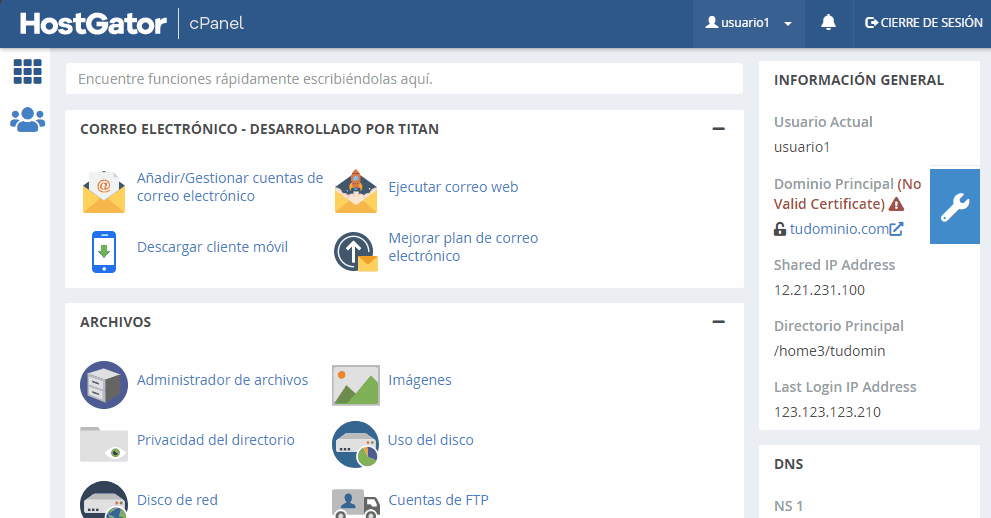
Task: Open Ejecutar correo web link
Action: pos(453,187)
